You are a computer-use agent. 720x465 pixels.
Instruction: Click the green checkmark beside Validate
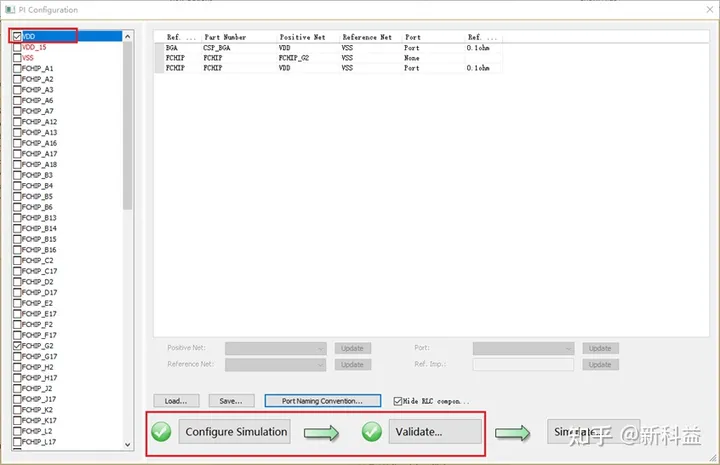371,431
